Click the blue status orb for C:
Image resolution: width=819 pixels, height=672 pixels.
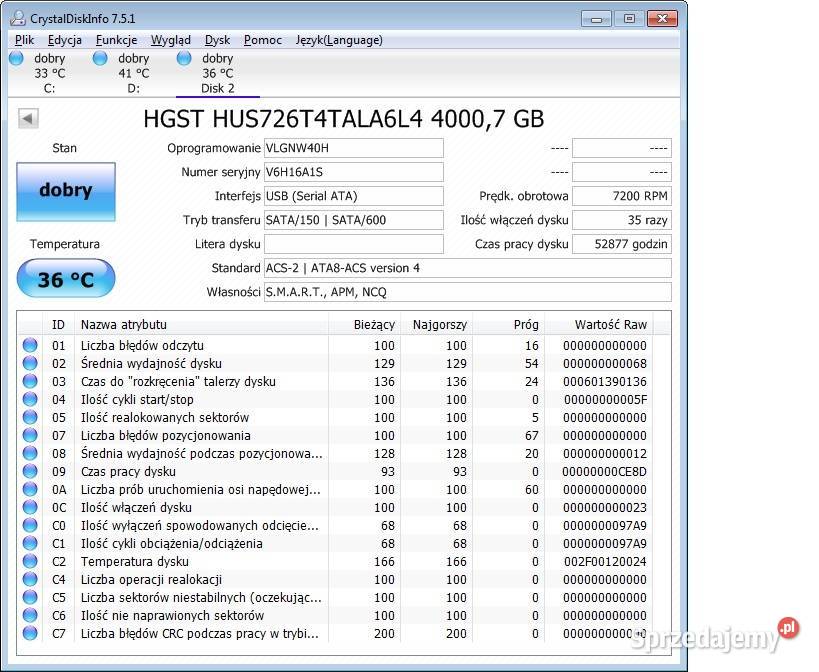[x=17, y=58]
